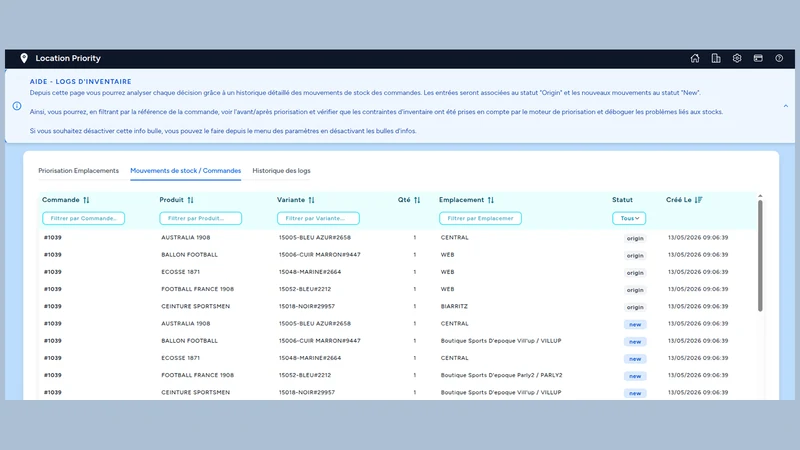Click variant '15048-MARINE#2664' in new row
This screenshot has width=800, height=450.
pos(310,358)
